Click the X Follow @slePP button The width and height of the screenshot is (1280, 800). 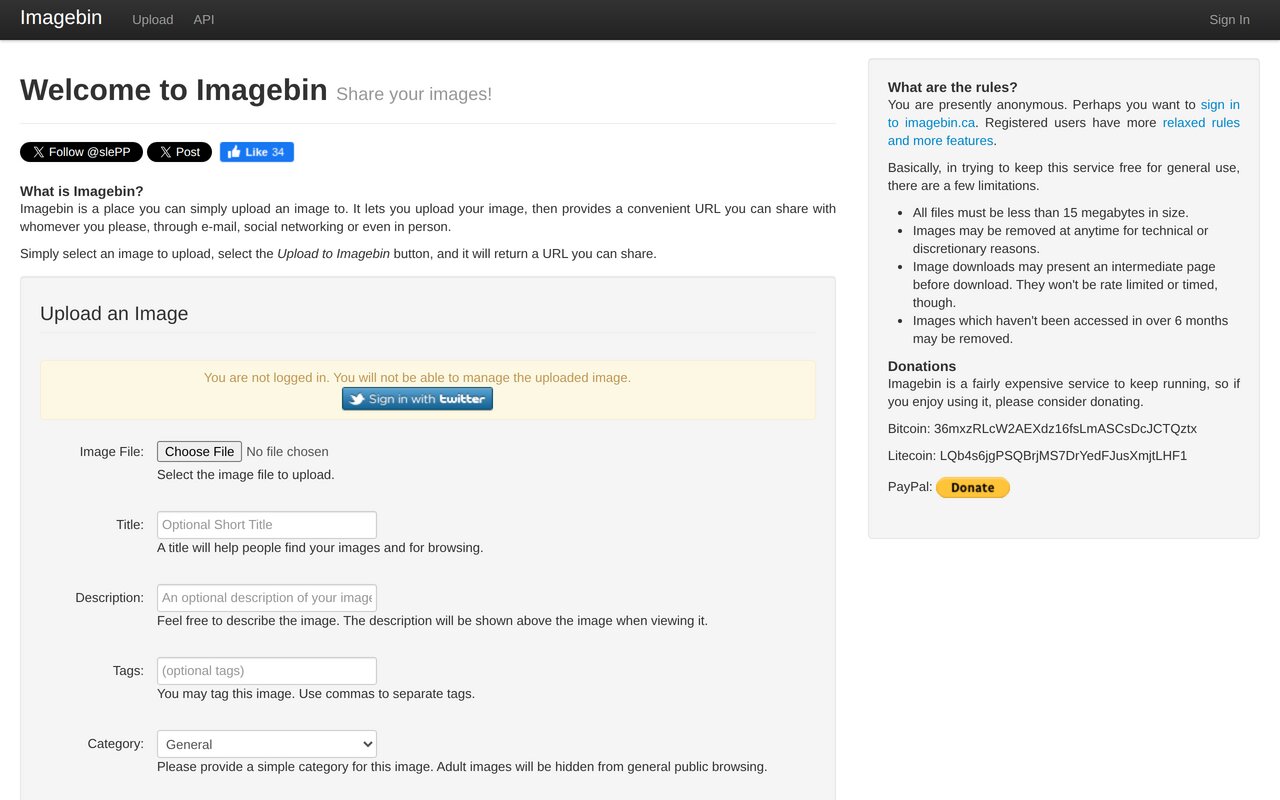[81, 152]
